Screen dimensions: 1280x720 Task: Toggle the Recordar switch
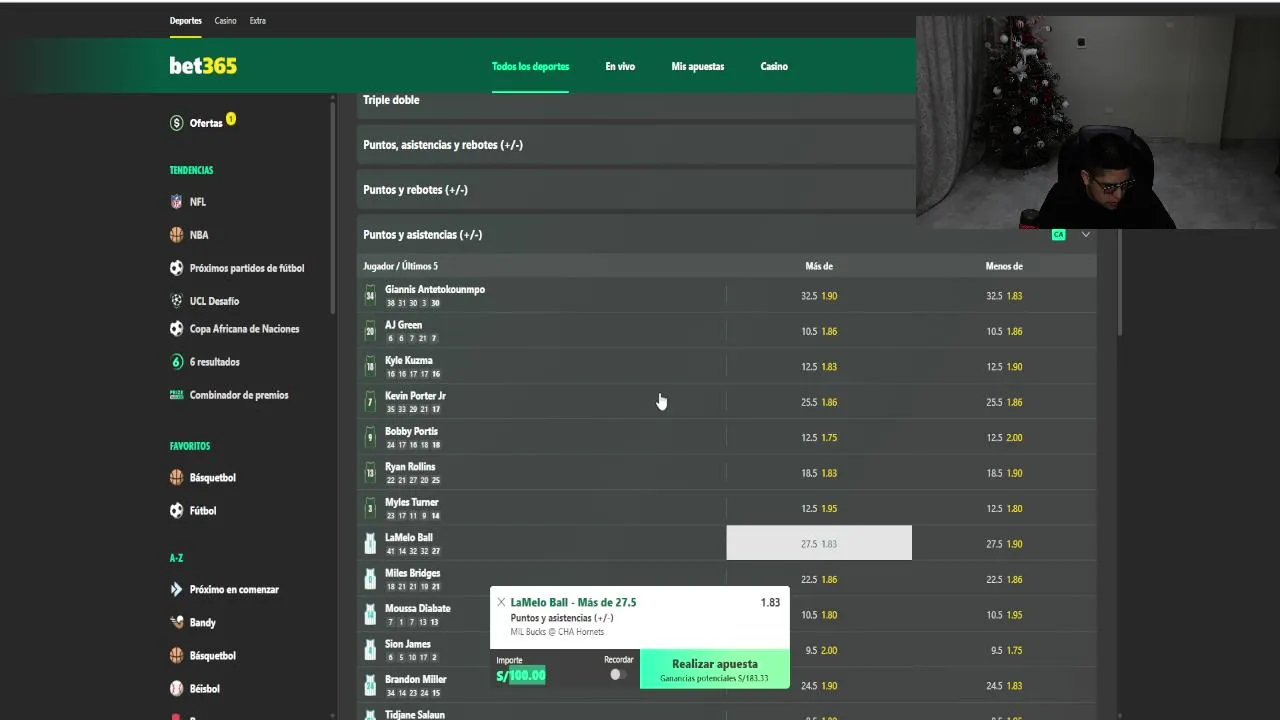pos(618,674)
